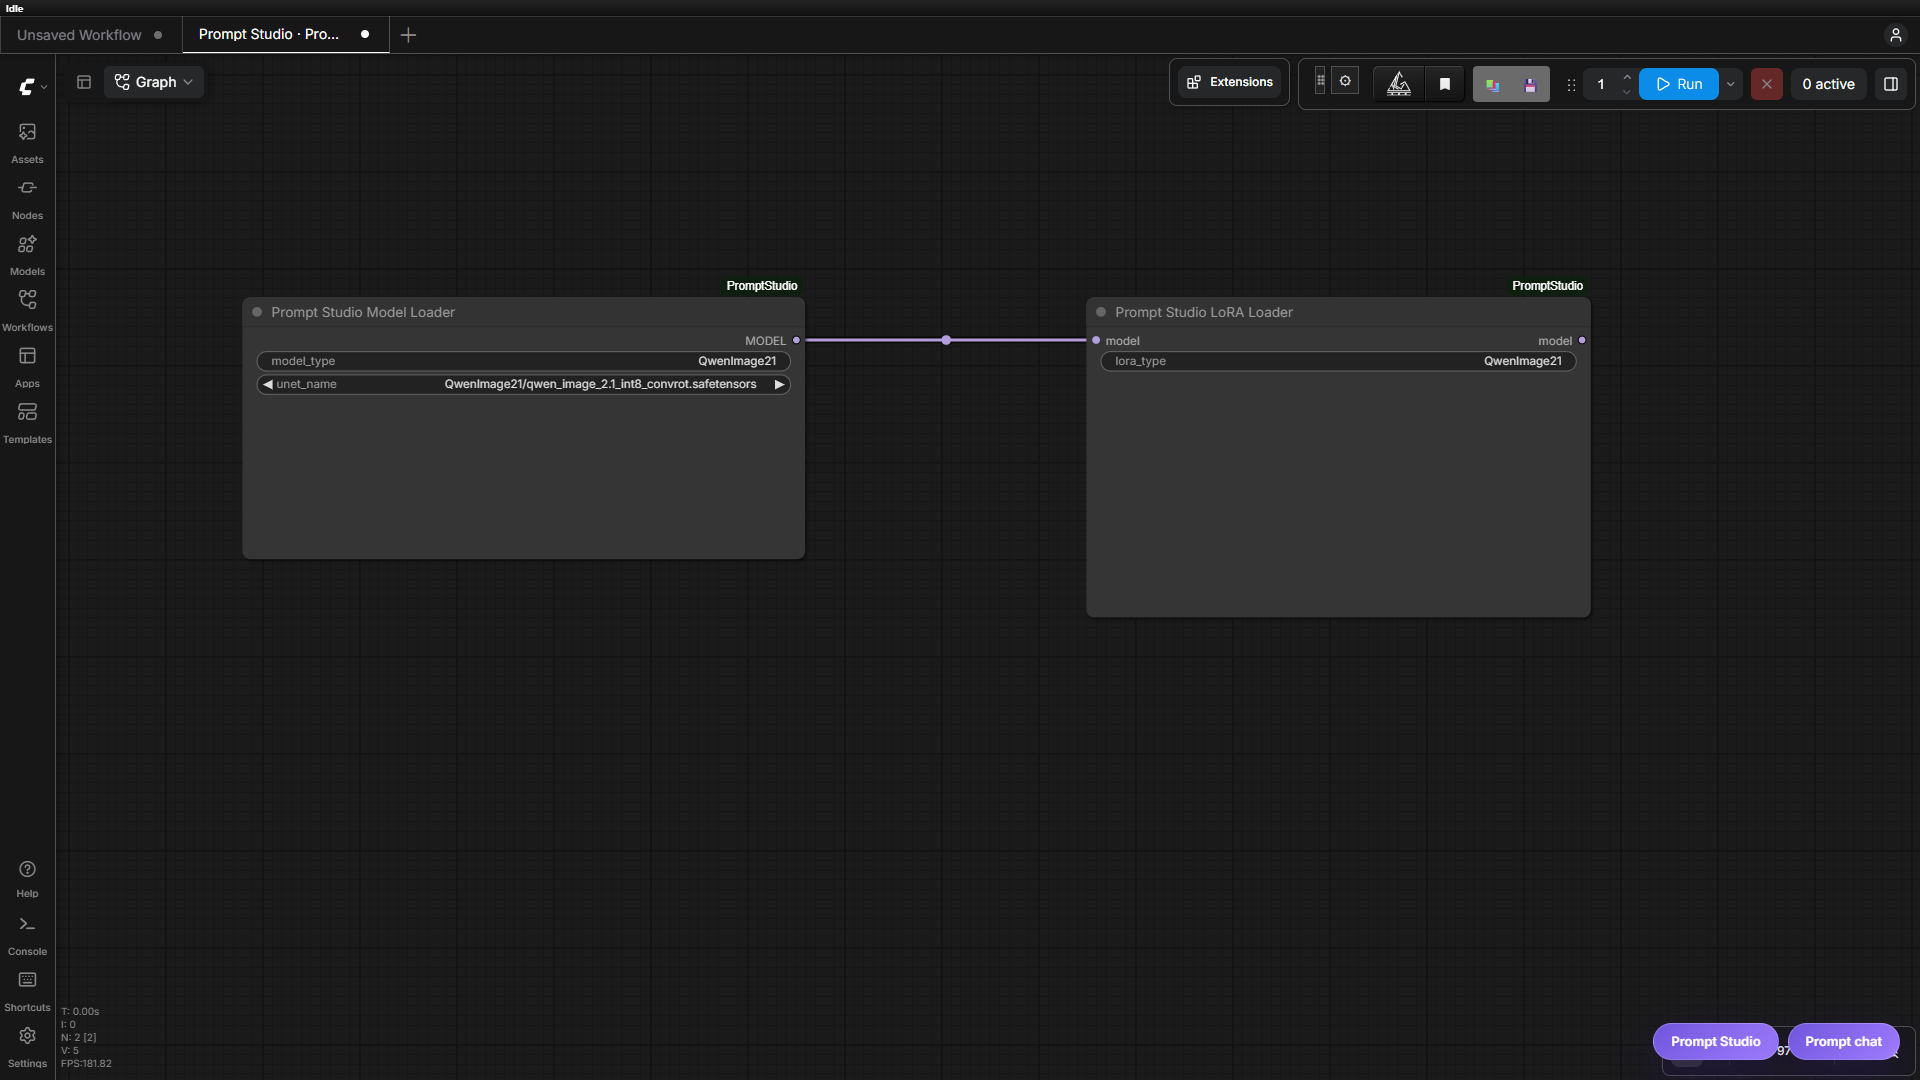Increase batch count with up arrow

point(1627,77)
